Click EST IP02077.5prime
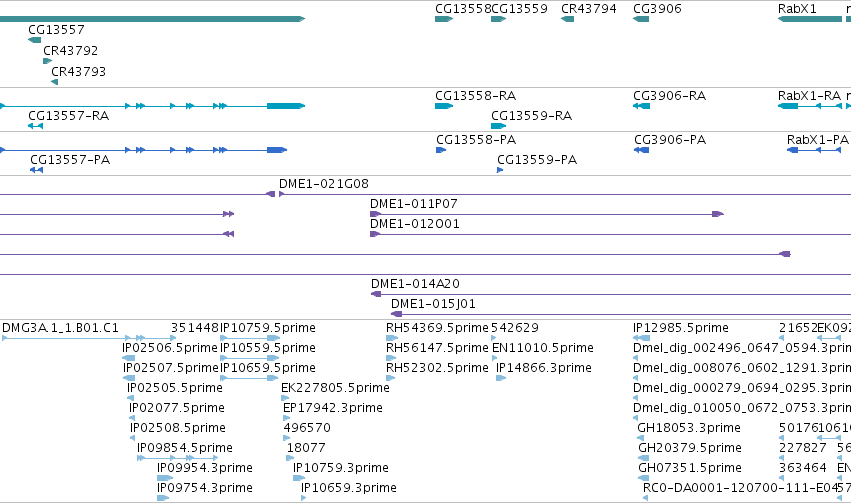Viewport: 851px width, 503px height. tap(132, 418)
